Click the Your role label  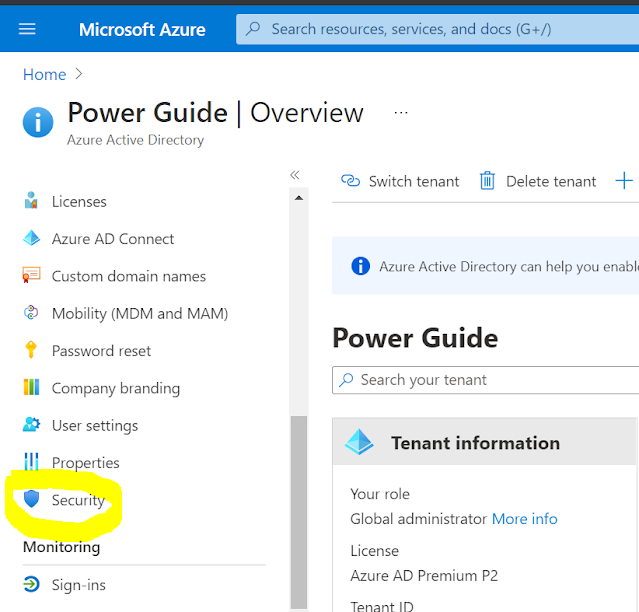coord(380,494)
